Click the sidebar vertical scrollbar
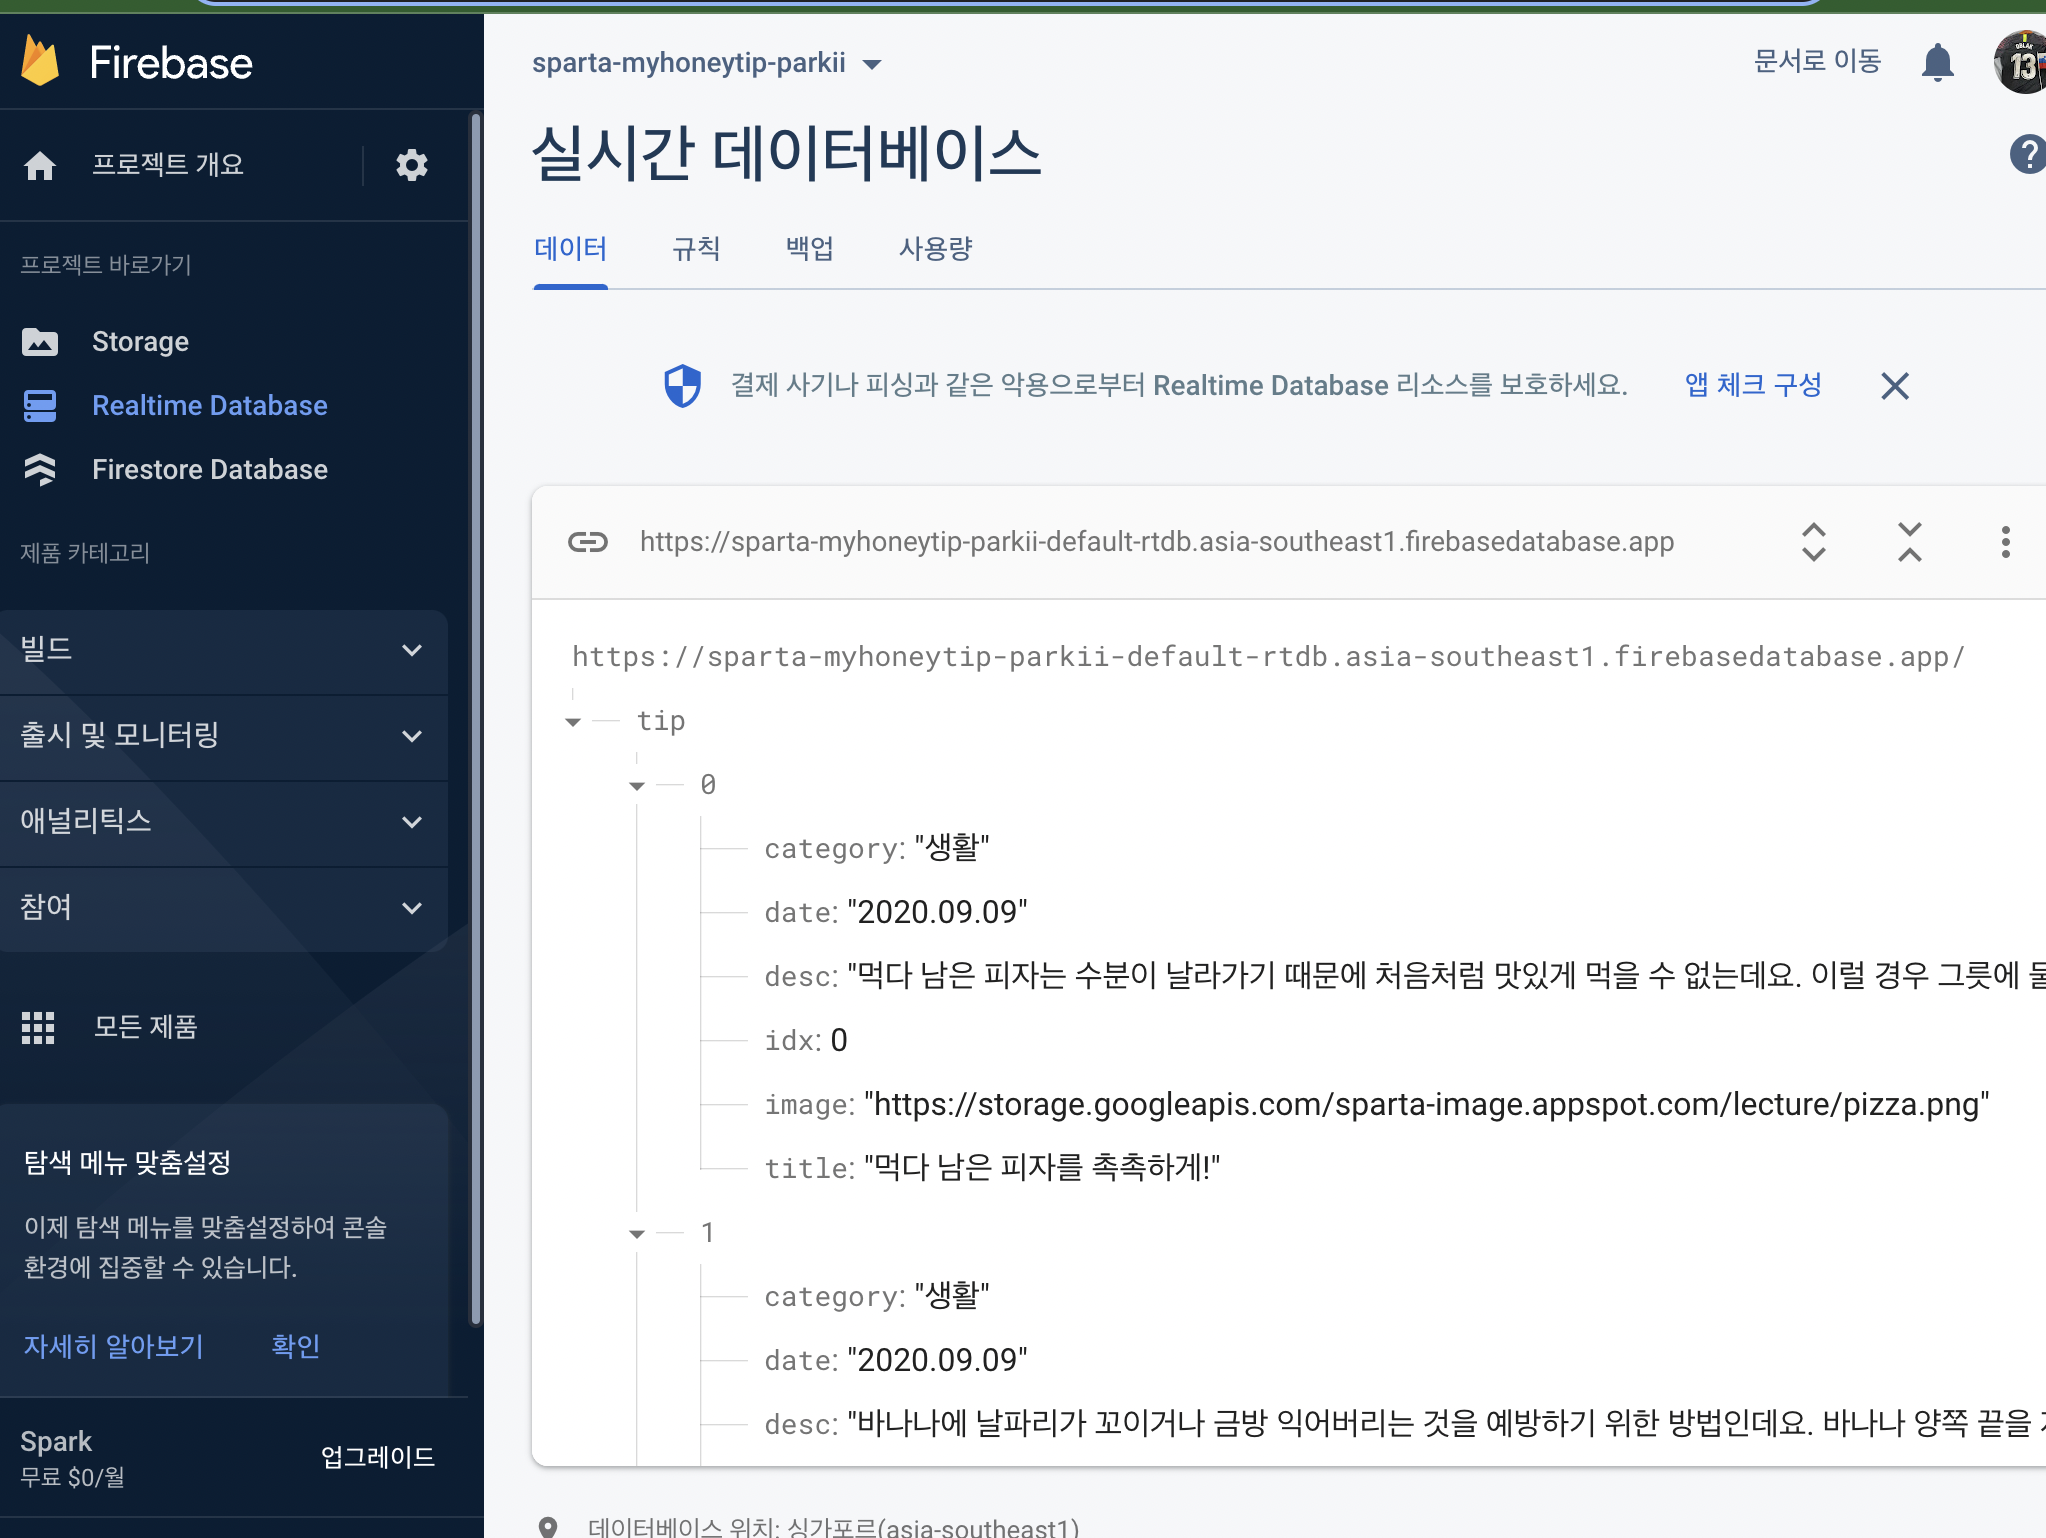 tap(476, 720)
